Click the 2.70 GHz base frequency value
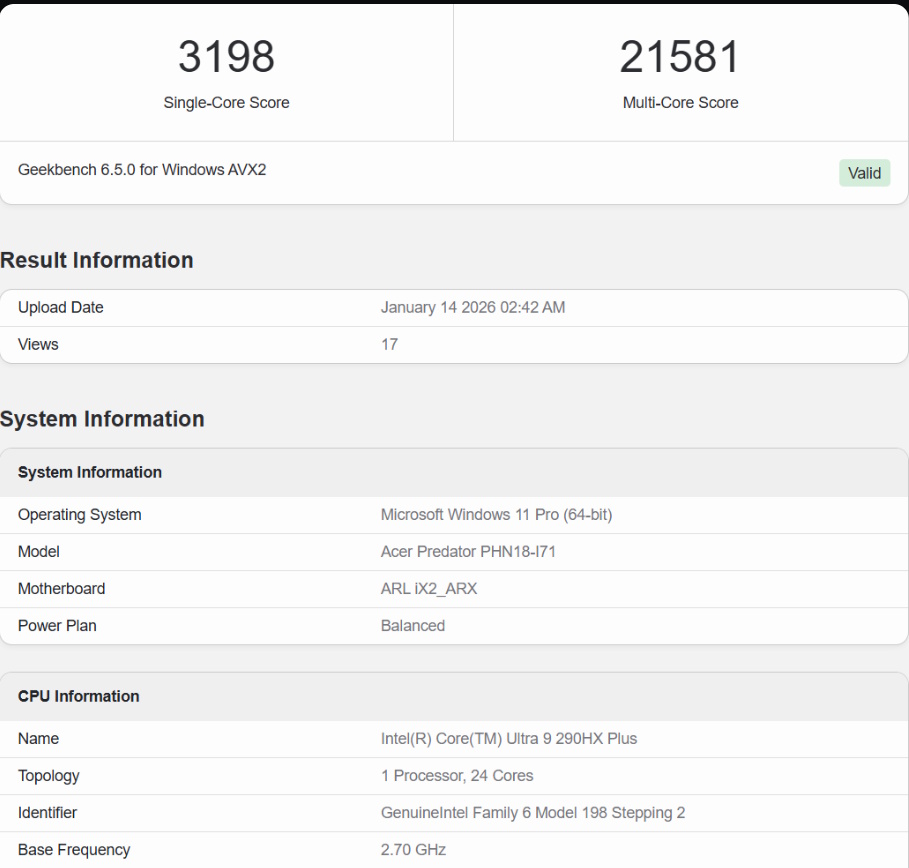Screen dimensions: 909x868 (413, 850)
